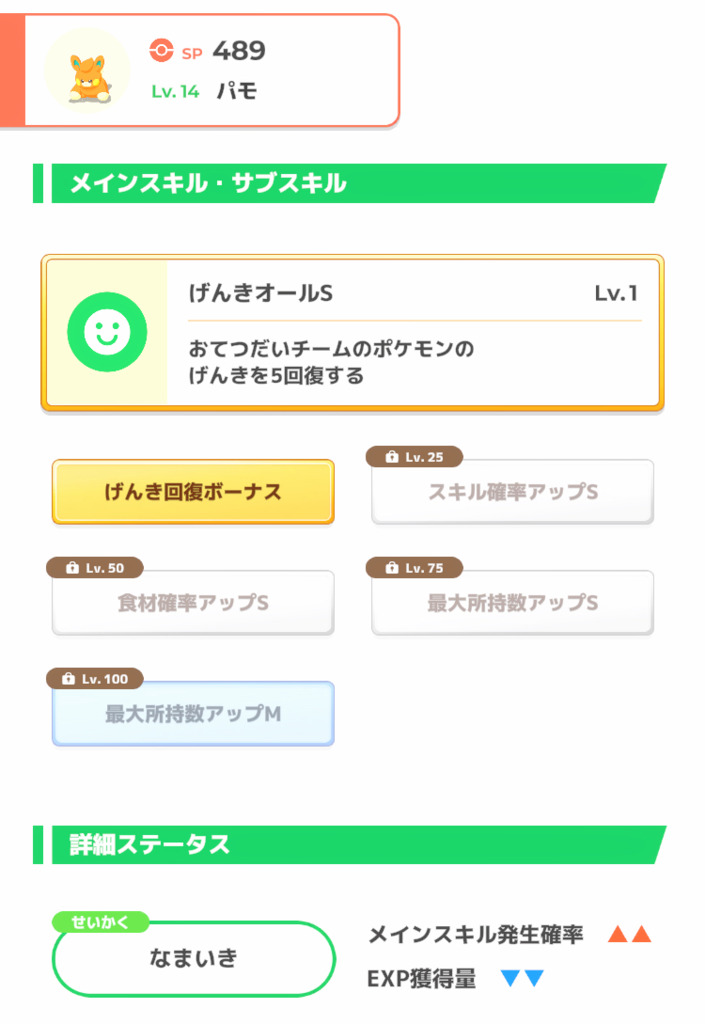Tap the せいかく label tag
705x1024 pixels.
101,921
